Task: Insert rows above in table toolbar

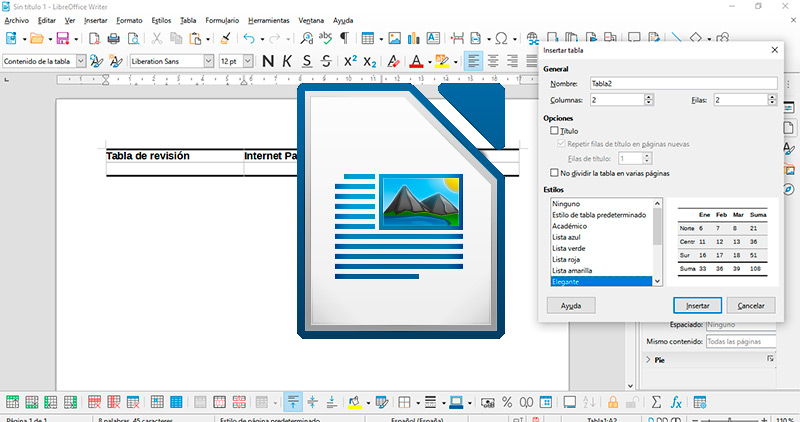Action: pos(12,402)
